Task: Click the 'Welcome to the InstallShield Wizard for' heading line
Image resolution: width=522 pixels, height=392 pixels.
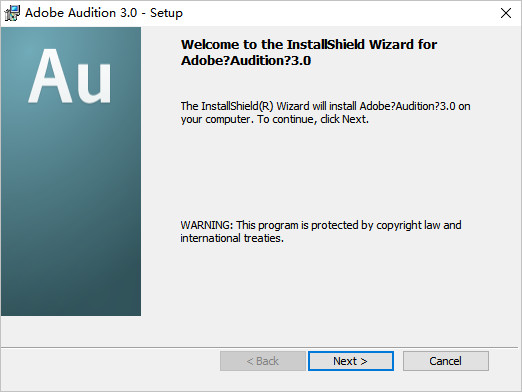Action: click(309, 44)
